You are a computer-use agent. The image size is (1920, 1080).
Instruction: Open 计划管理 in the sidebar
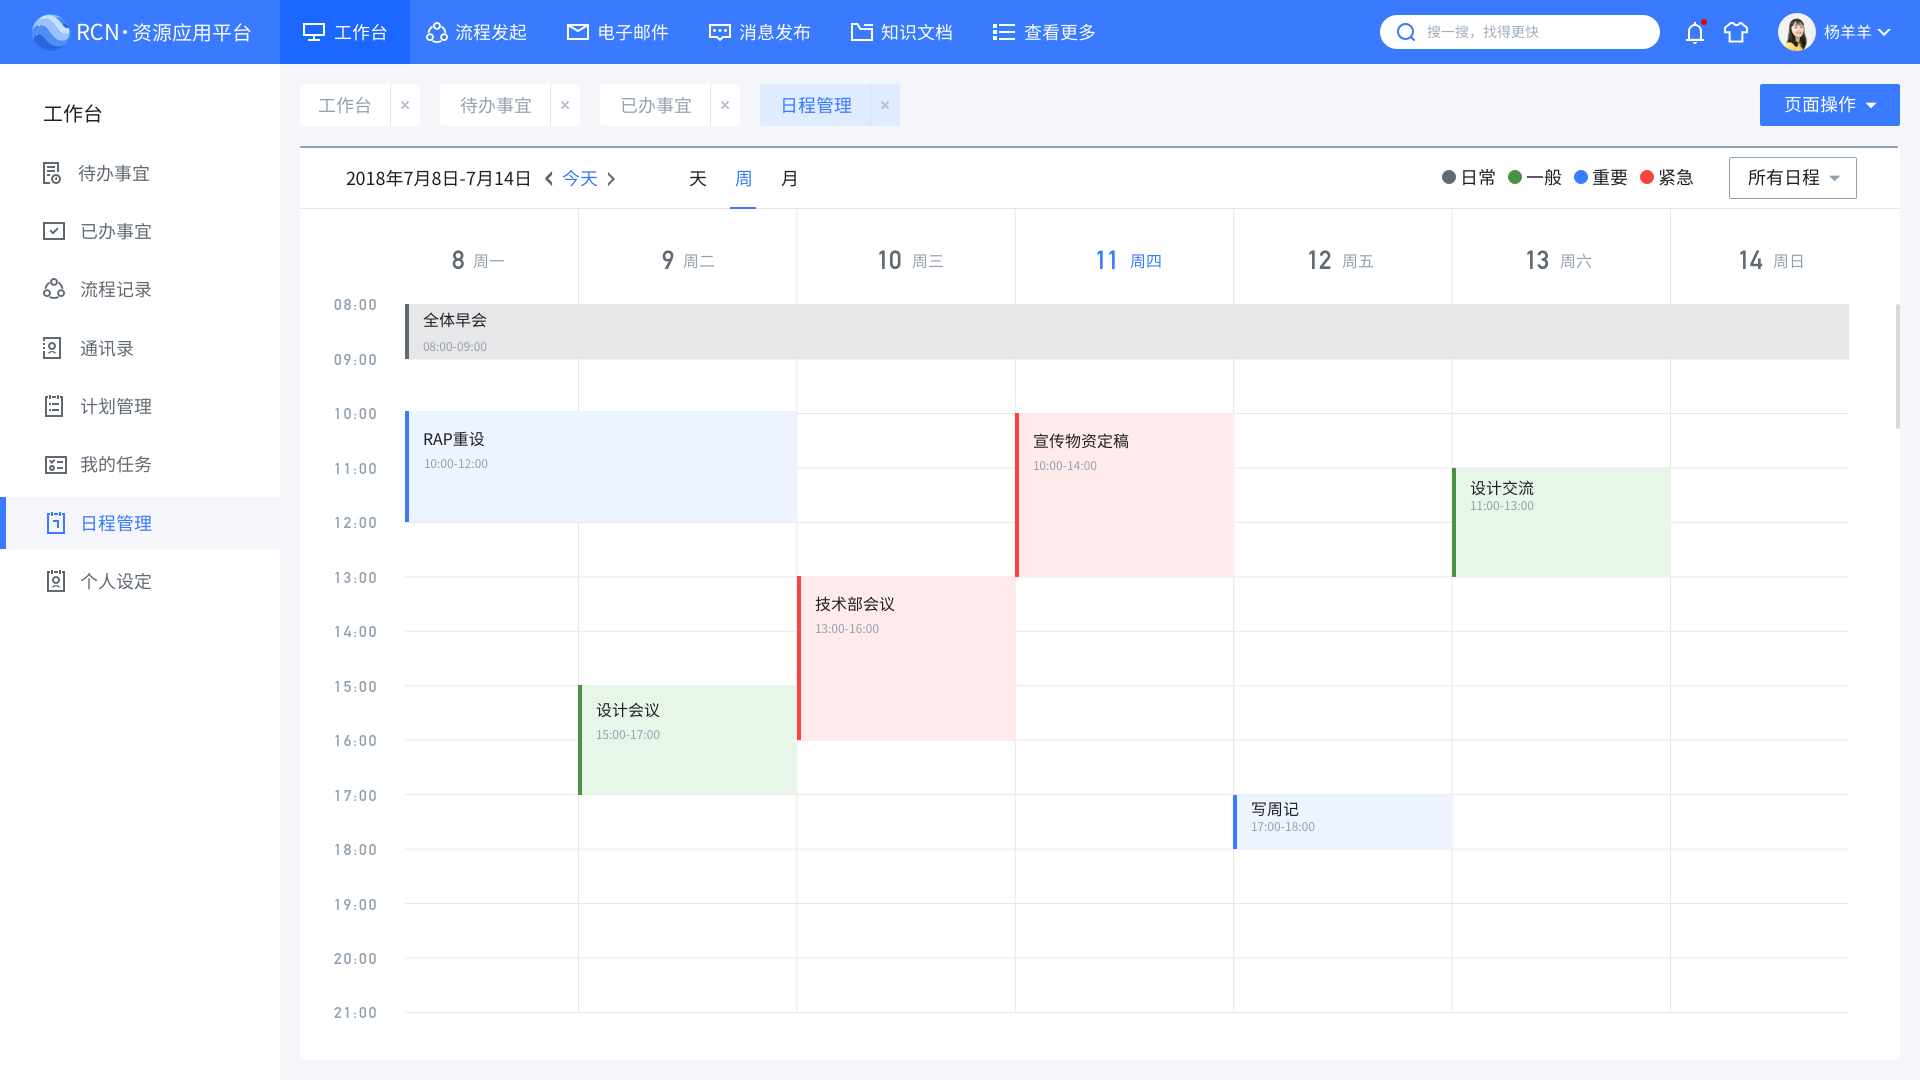115,406
